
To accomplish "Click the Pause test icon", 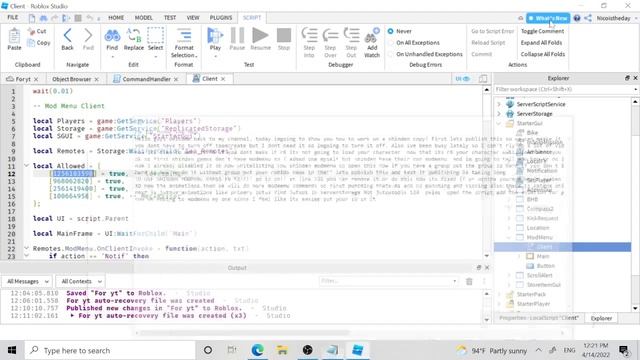I will pos(237,36).
